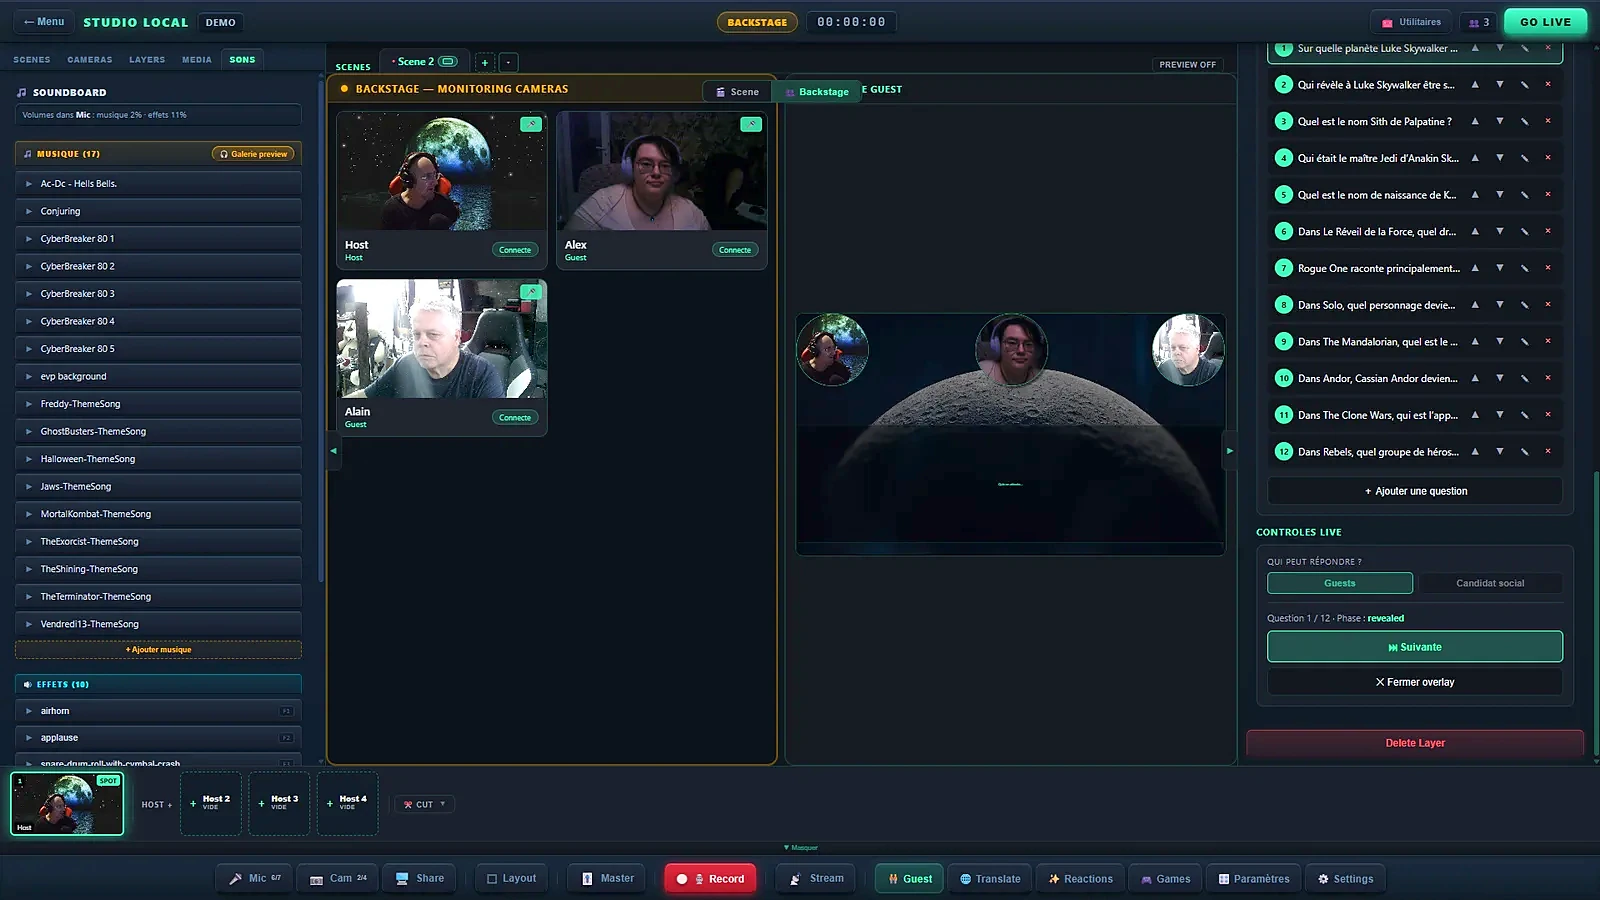Viewport: 1600px width, 900px height.
Task: Click the GO LIVE button
Action: 1545,22
